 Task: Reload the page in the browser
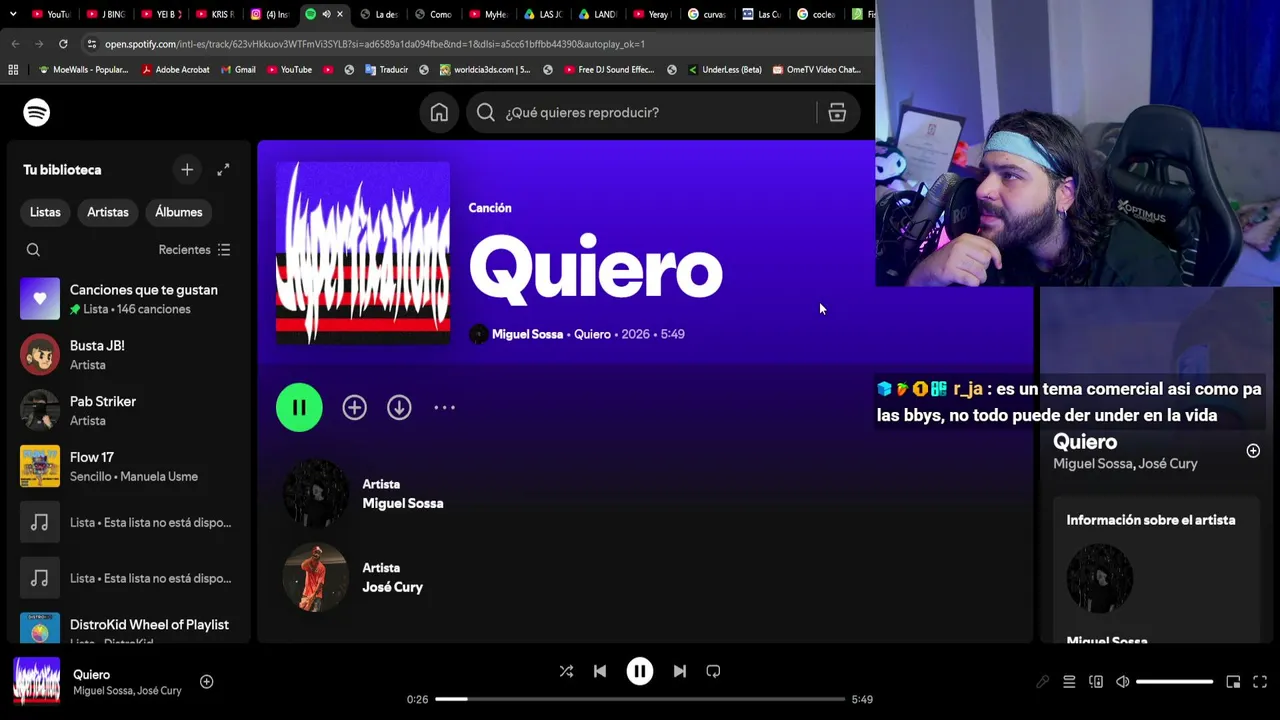click(x=63, y=44)
